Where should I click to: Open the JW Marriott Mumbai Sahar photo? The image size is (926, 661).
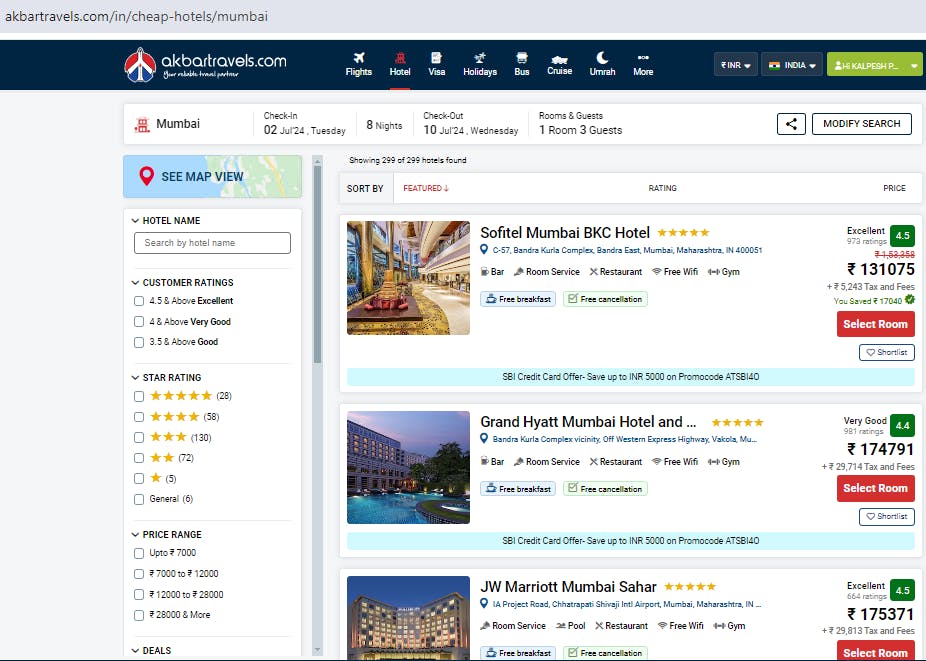click(409, 618)
